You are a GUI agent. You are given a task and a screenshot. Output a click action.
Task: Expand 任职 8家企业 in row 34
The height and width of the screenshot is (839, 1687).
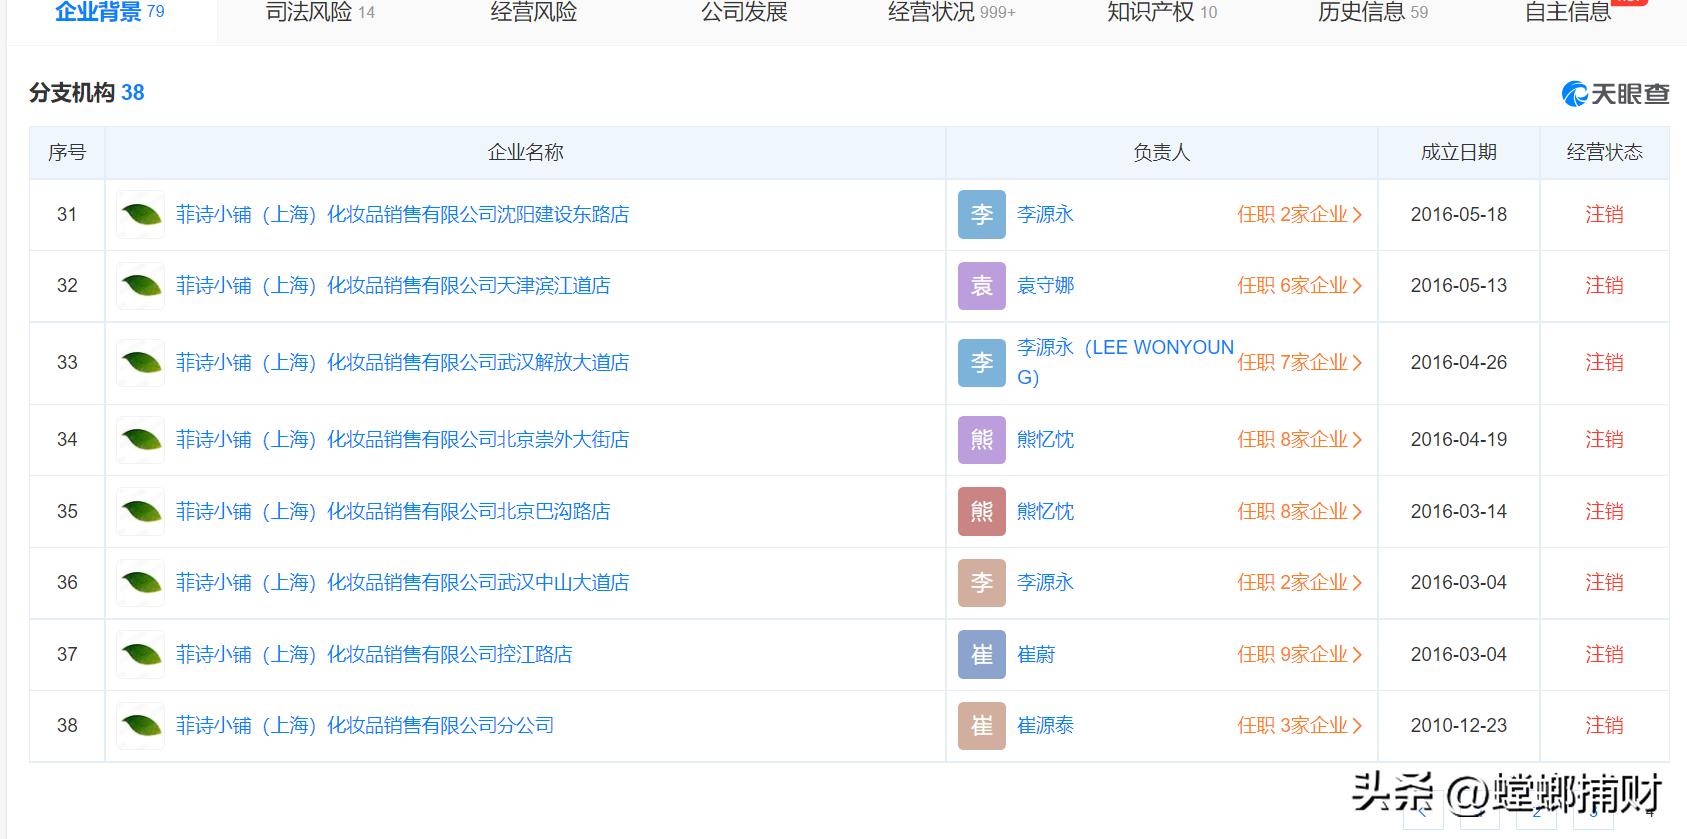pos(1299,440)
